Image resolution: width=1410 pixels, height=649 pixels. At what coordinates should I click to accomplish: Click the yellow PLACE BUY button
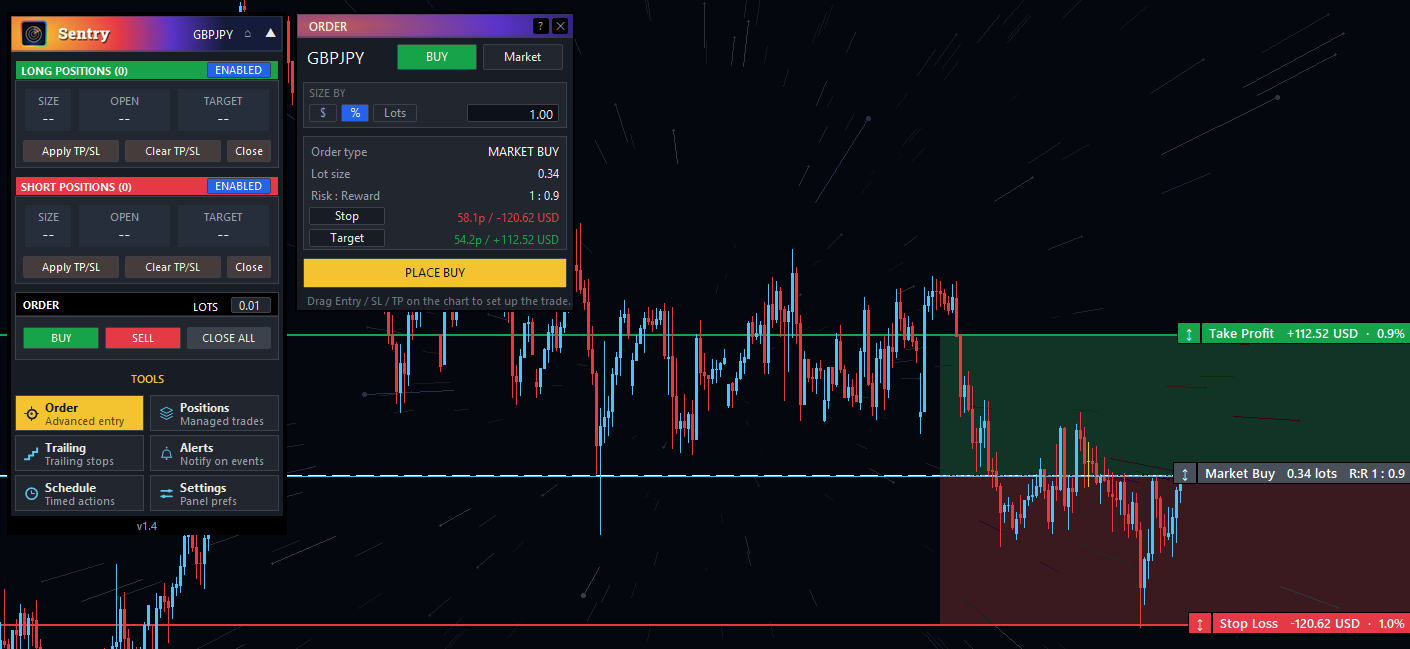click(435, 273)
